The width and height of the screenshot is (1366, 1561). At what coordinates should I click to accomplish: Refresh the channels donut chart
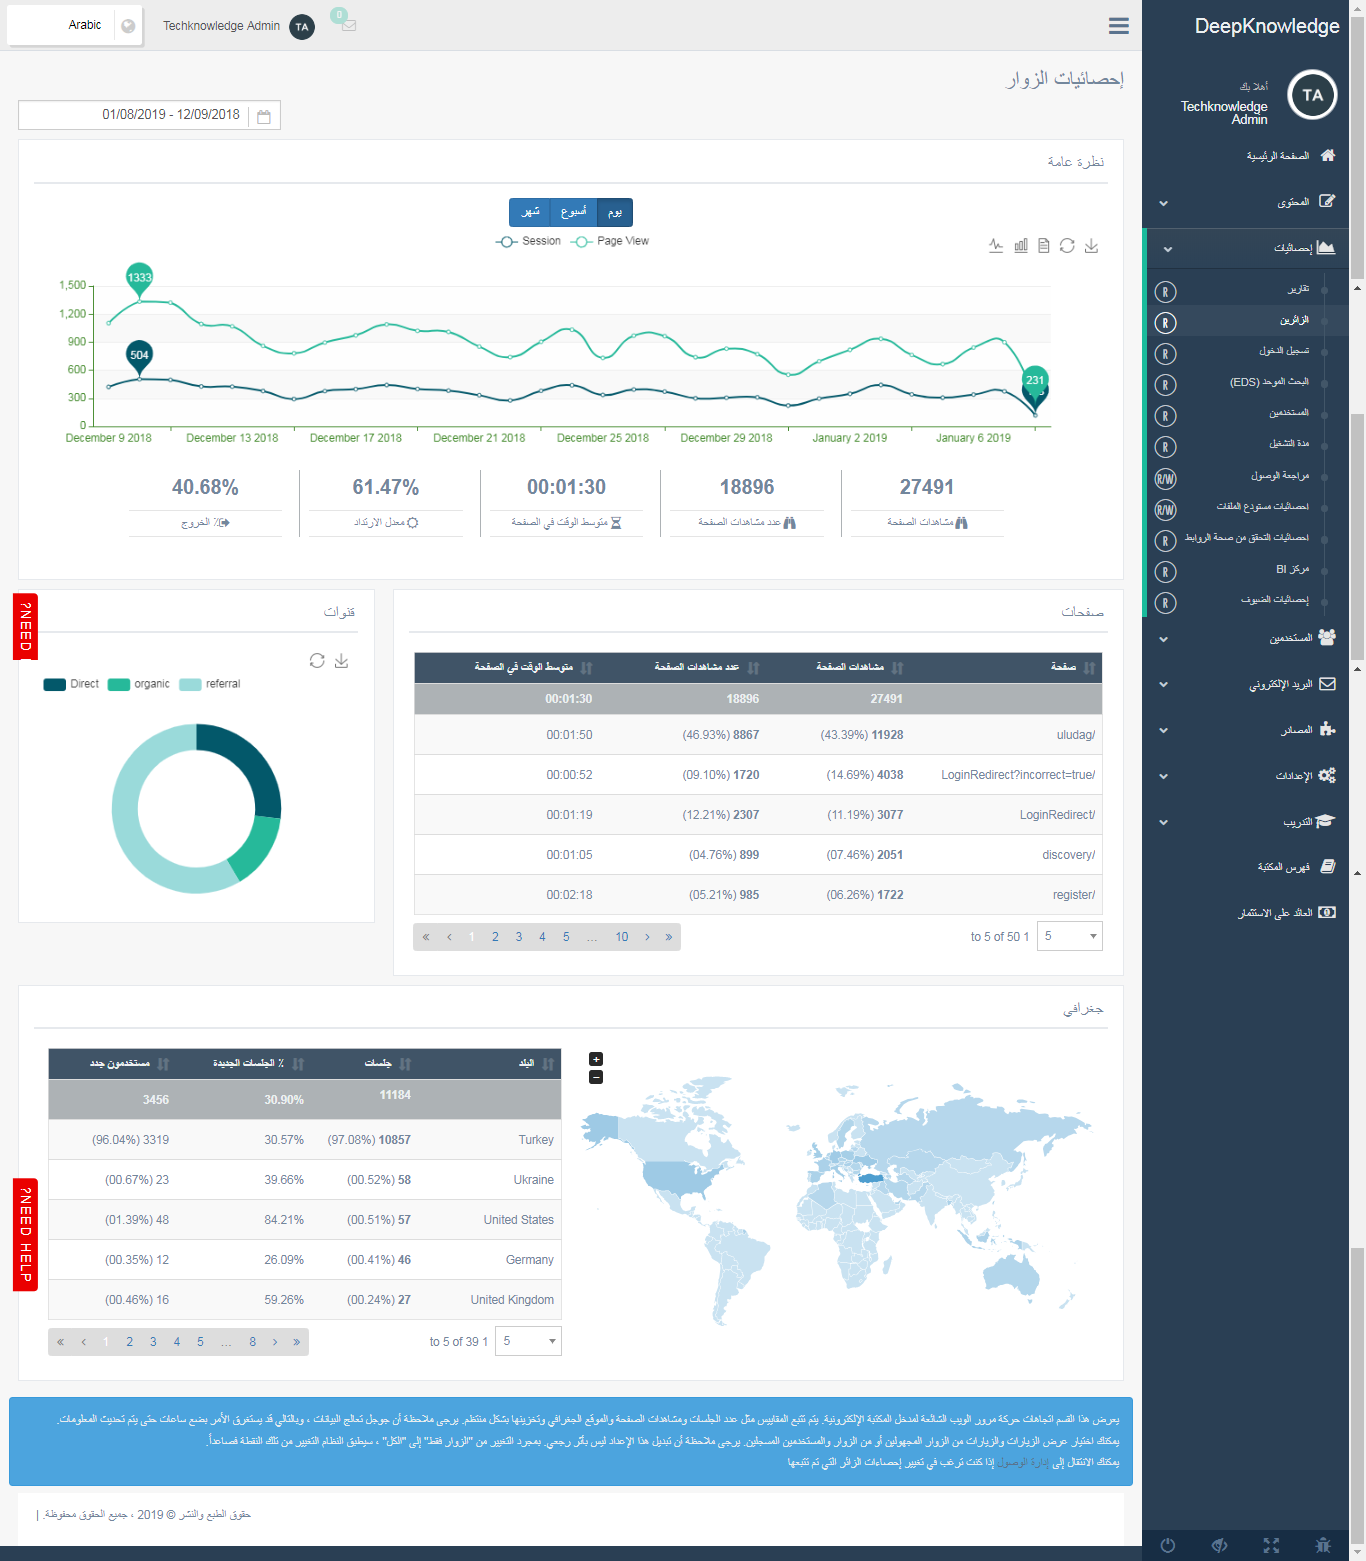(x=317, y=660)
